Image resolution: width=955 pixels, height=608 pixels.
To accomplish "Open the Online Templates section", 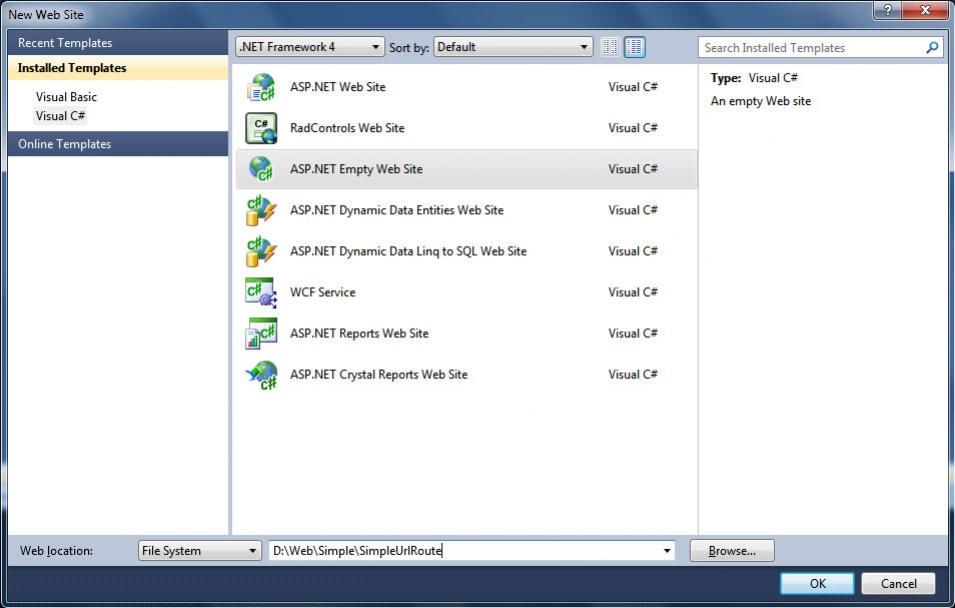I will click(x=118, y=144).
